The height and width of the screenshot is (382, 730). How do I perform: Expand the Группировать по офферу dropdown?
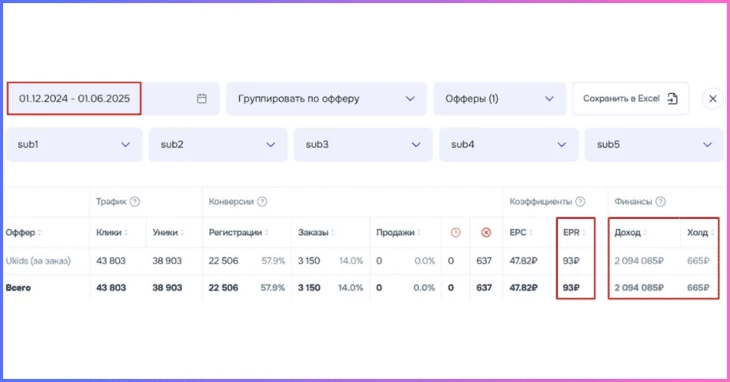click(x=326, y=99)
